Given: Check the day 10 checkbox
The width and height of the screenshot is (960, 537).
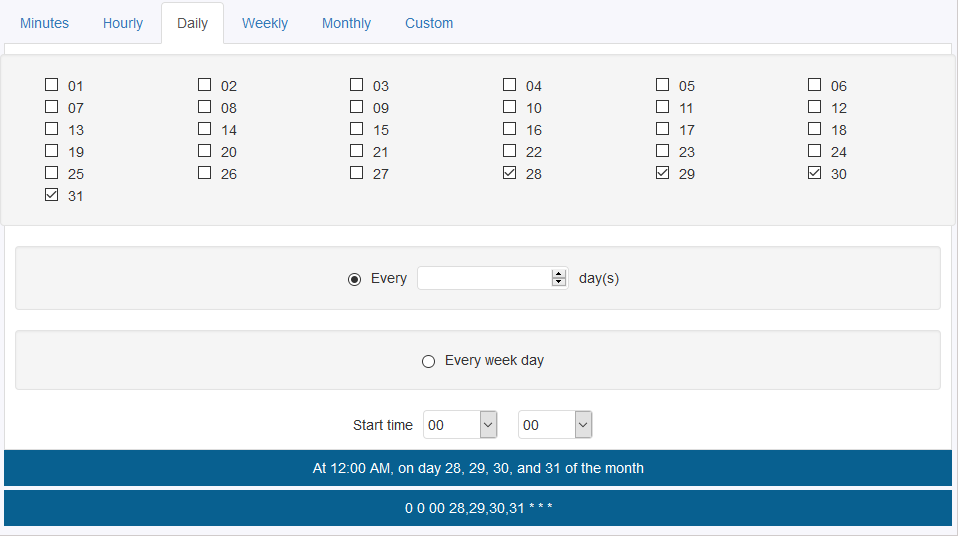Looking at the screenshot, I should [x=509, y=107].
